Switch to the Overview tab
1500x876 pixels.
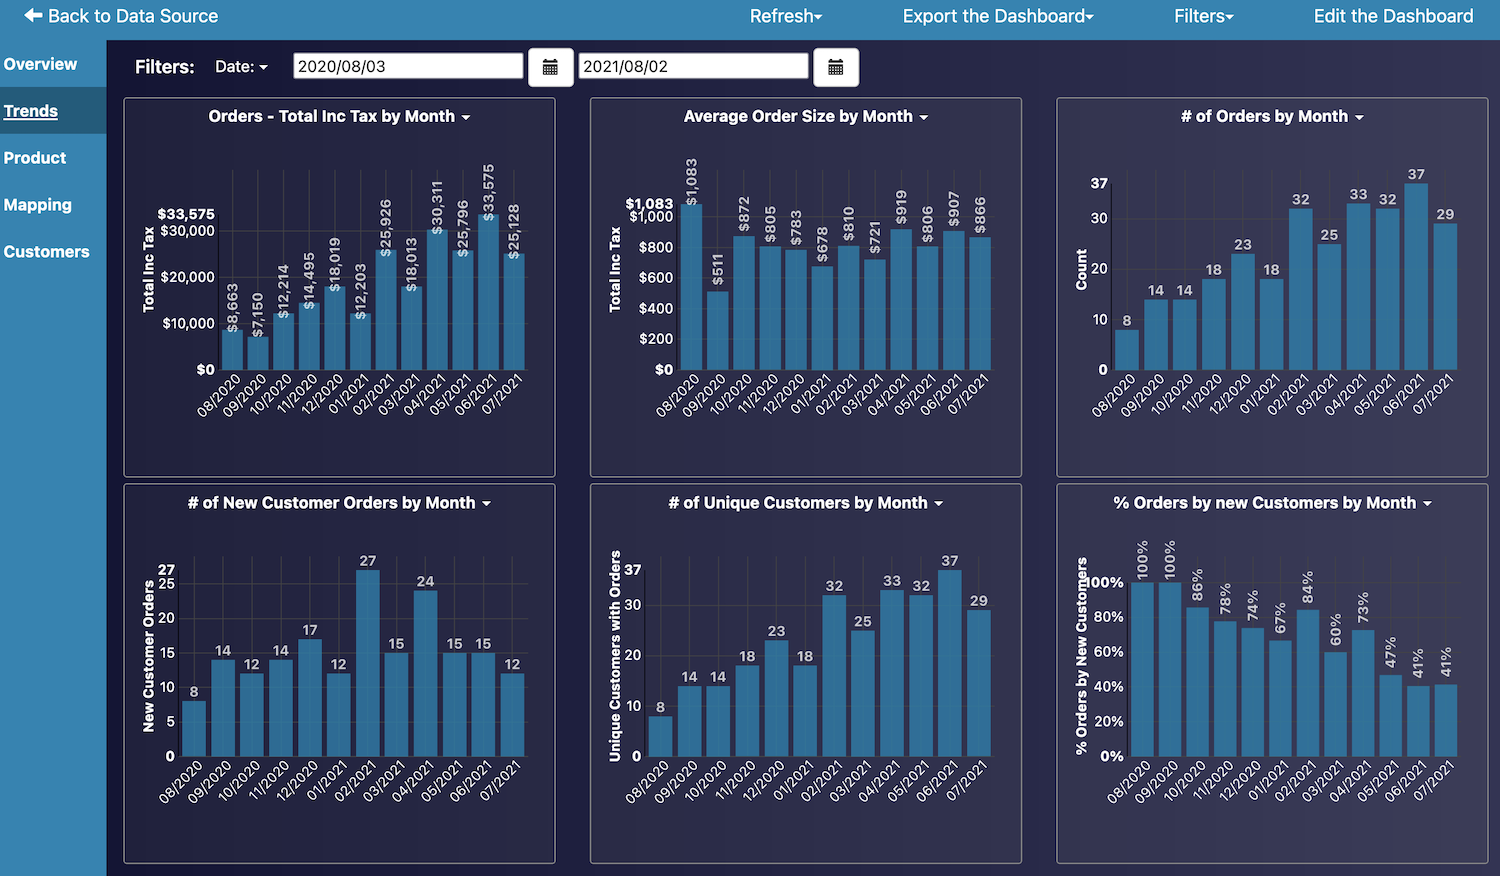pos(40,64)
